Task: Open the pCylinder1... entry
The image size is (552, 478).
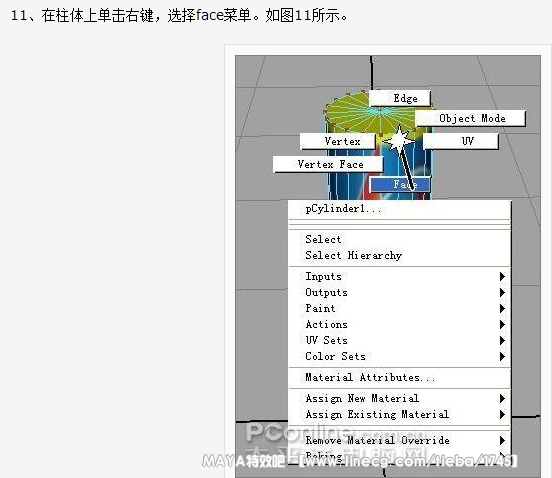Action: coord(400,209)
